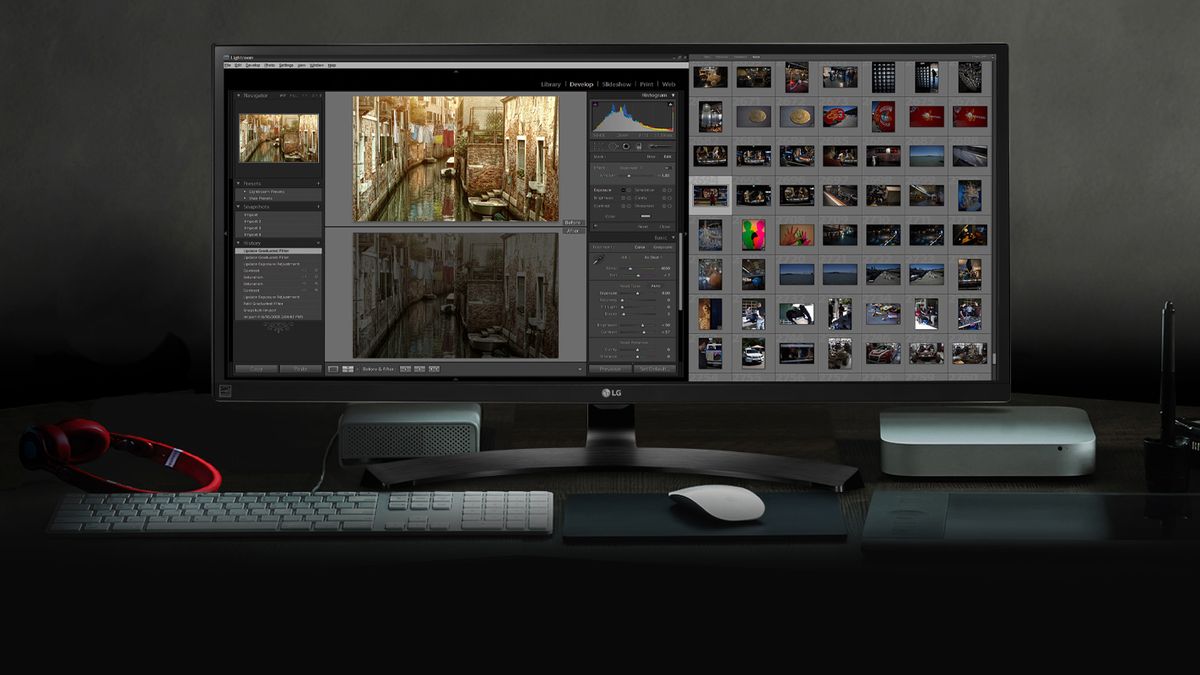
Task: Click the Set Default button
Action: [x=653, y=369]
